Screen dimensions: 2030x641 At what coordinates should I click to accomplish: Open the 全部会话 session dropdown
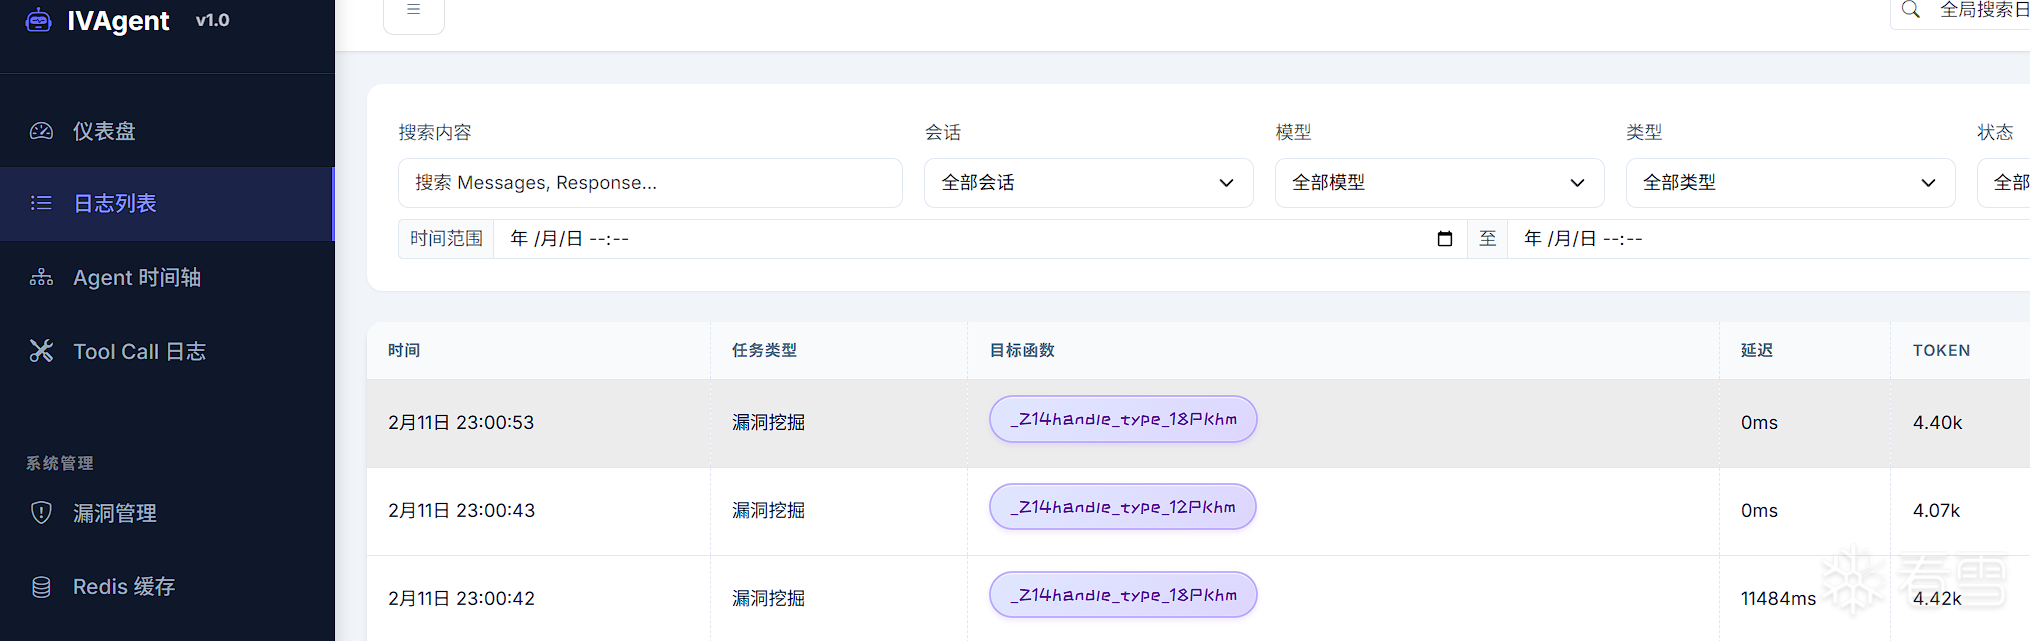(1088, 183)
